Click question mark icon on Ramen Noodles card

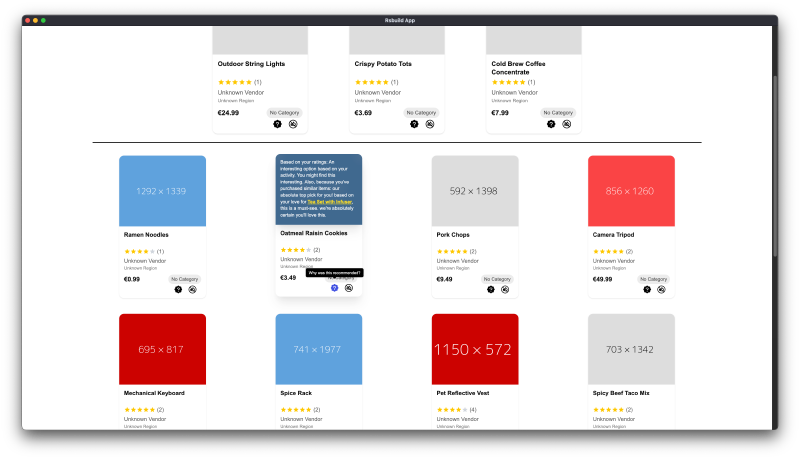[x=178, y=289]
